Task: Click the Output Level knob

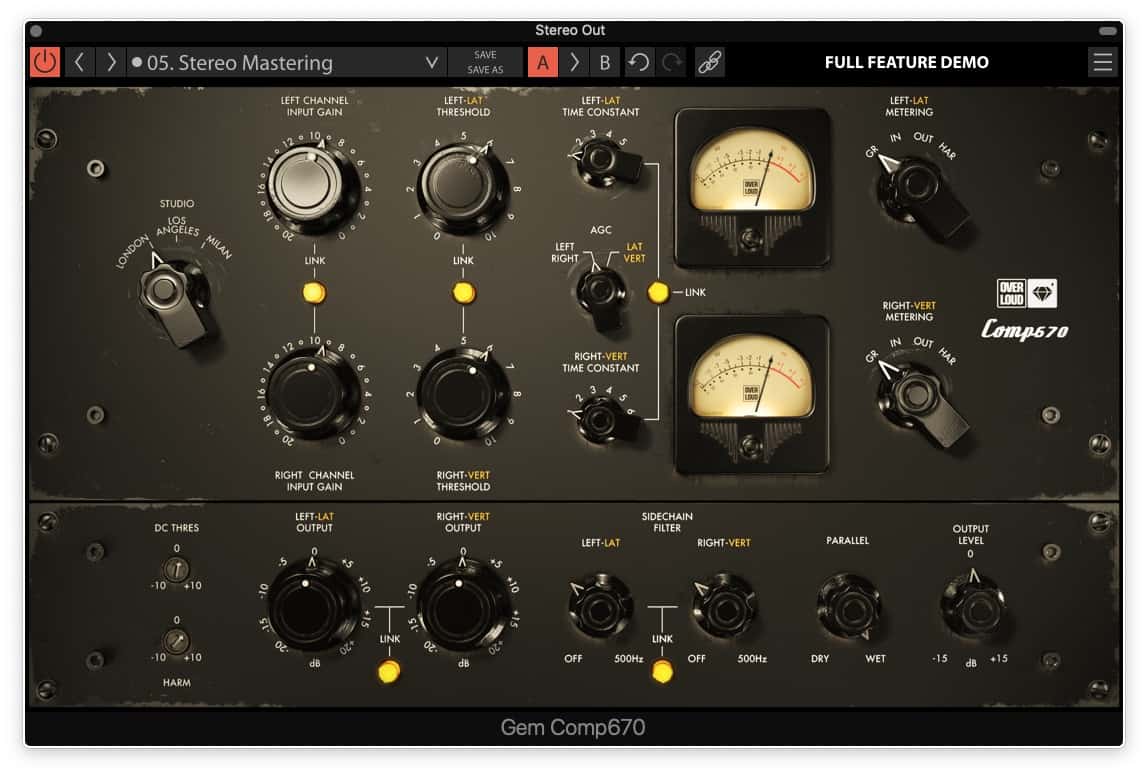Action: pos(974,606)
